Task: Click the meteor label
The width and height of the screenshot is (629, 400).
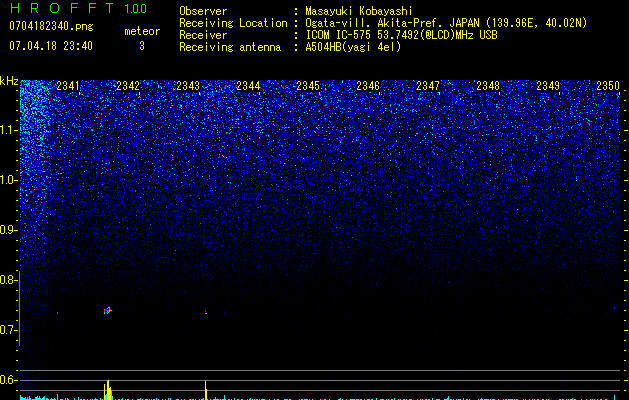Action: point(142,31)
